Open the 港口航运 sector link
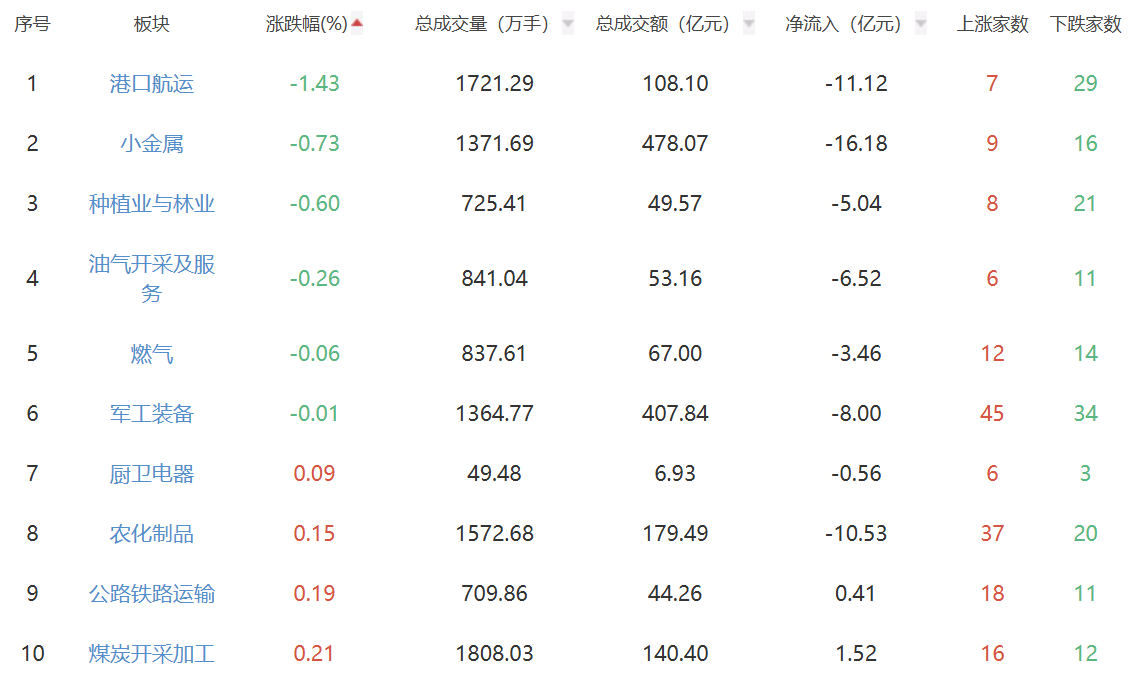Viewport: 1128px width, 674px height. click(x=152, y=84)
